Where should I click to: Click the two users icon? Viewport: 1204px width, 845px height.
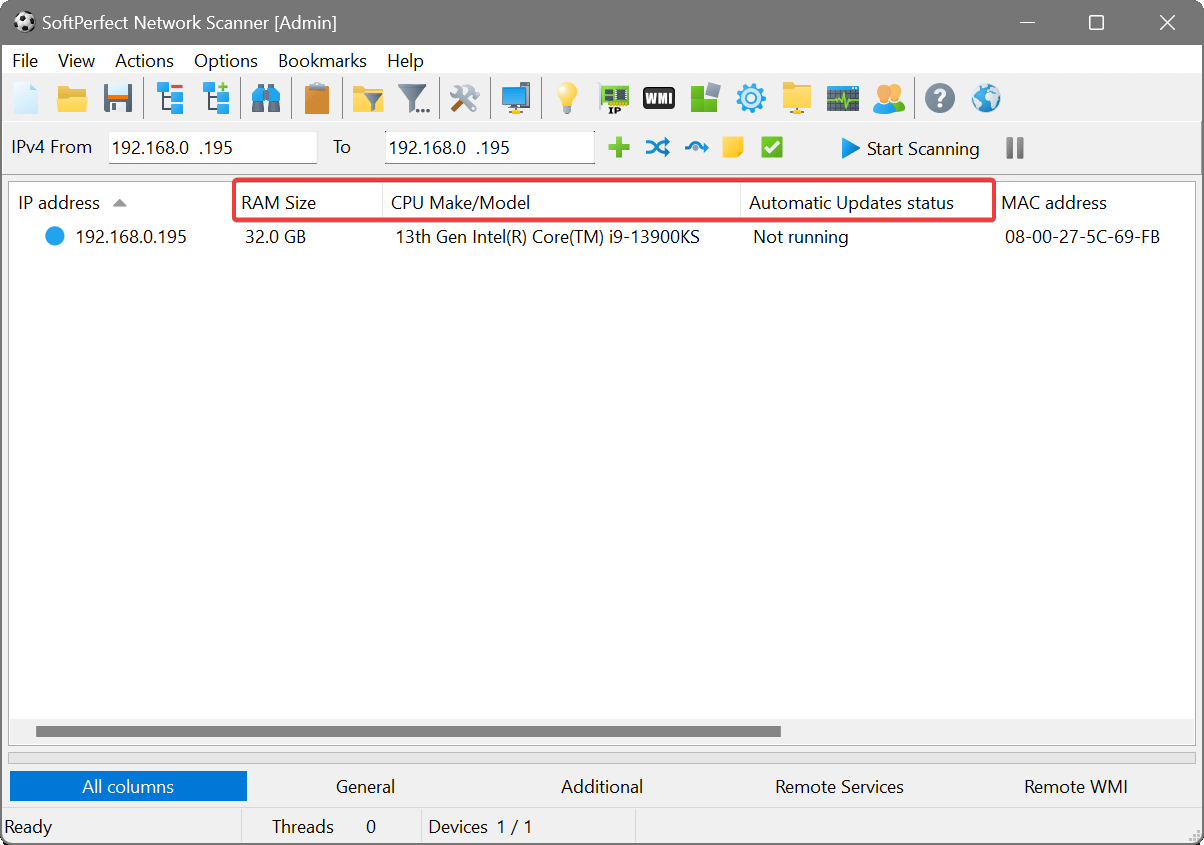point(888,98)
